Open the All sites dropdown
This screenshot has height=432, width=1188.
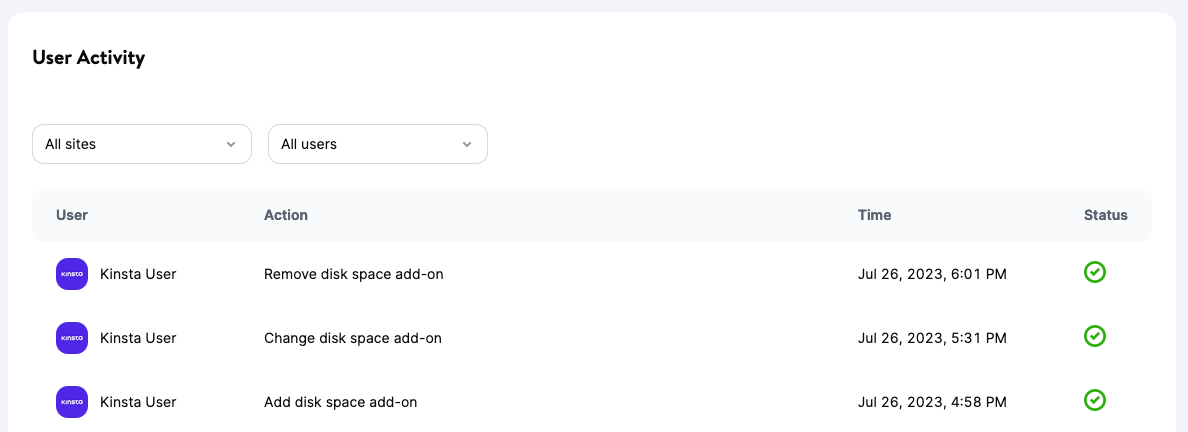(141, 144)
